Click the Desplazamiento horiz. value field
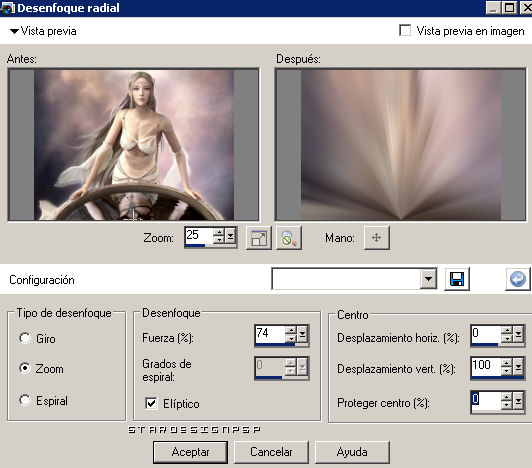This screenshot has width=532, height=468. pos(486,334)
